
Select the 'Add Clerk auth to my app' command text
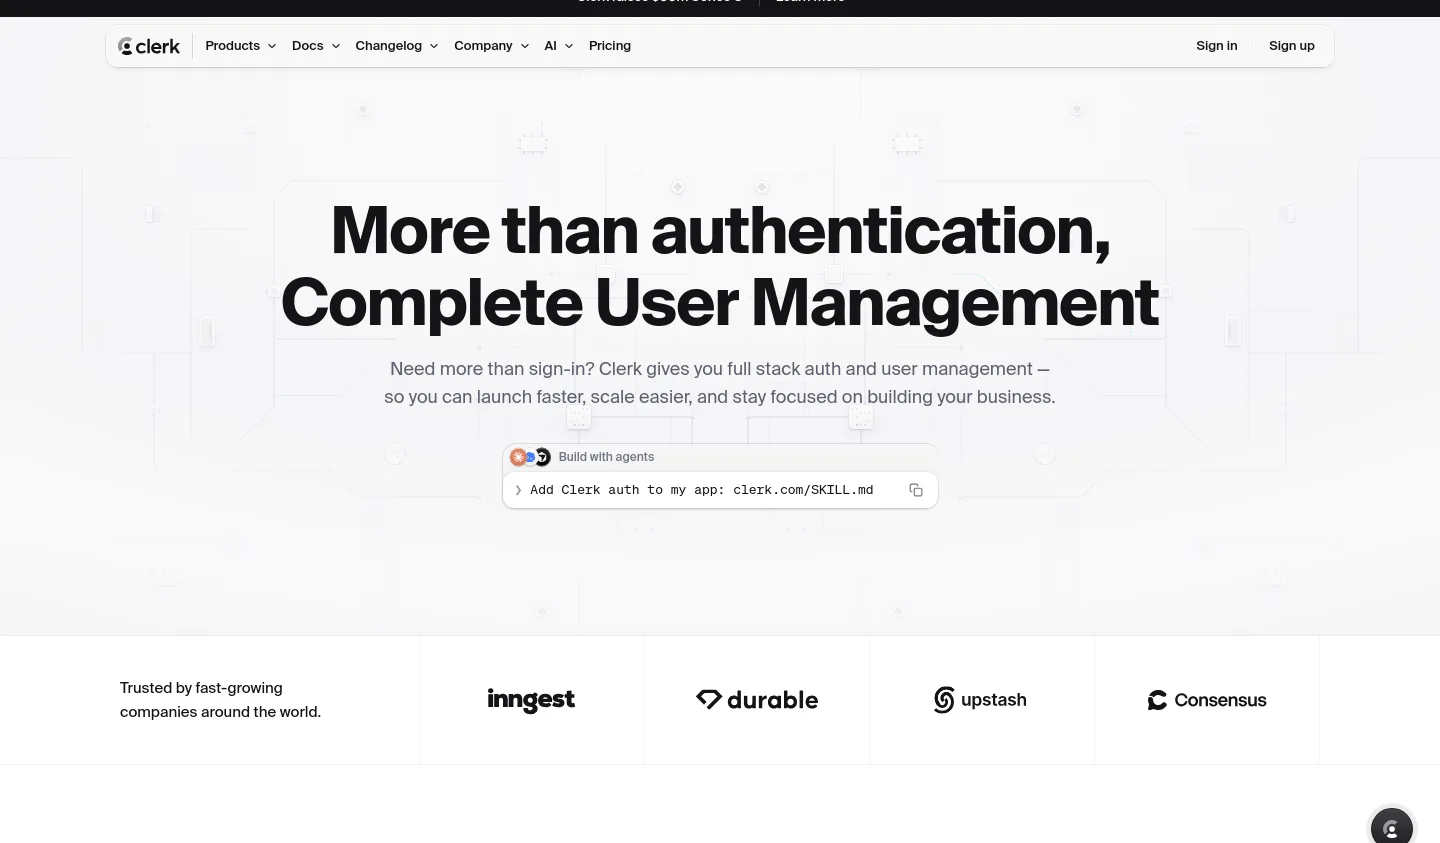[702, 490]
